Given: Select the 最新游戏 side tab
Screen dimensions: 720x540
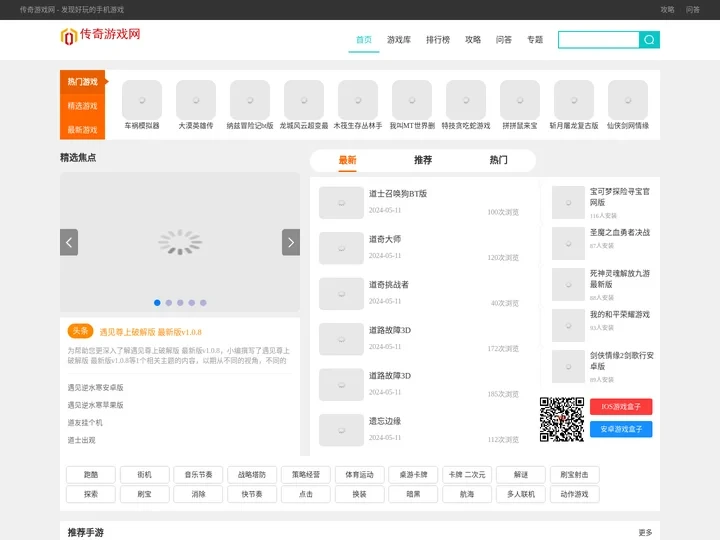Looking at the screenshot, I should [83, 129].
